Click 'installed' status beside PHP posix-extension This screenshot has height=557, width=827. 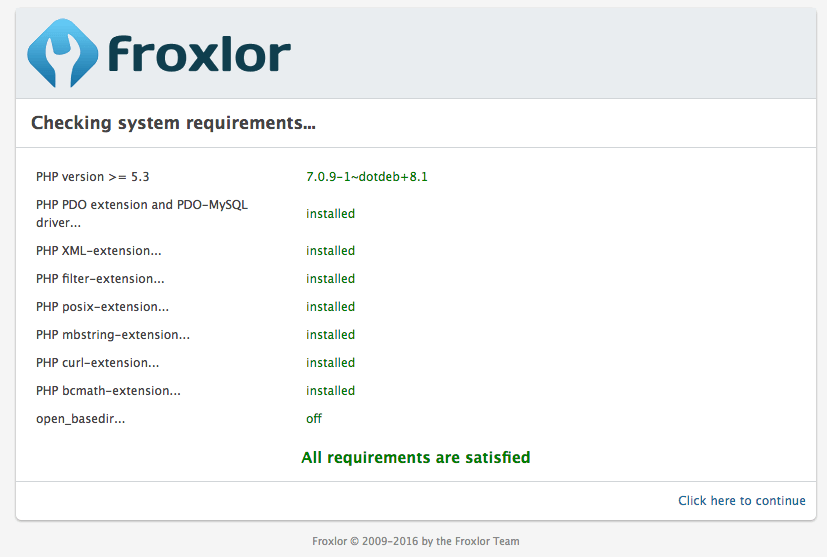click(x=330, y=307)
